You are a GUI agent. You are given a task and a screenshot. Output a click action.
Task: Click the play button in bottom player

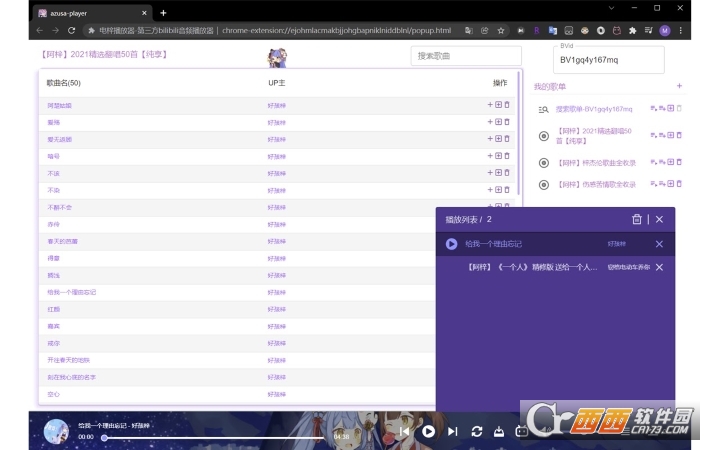tap(428, 431)
